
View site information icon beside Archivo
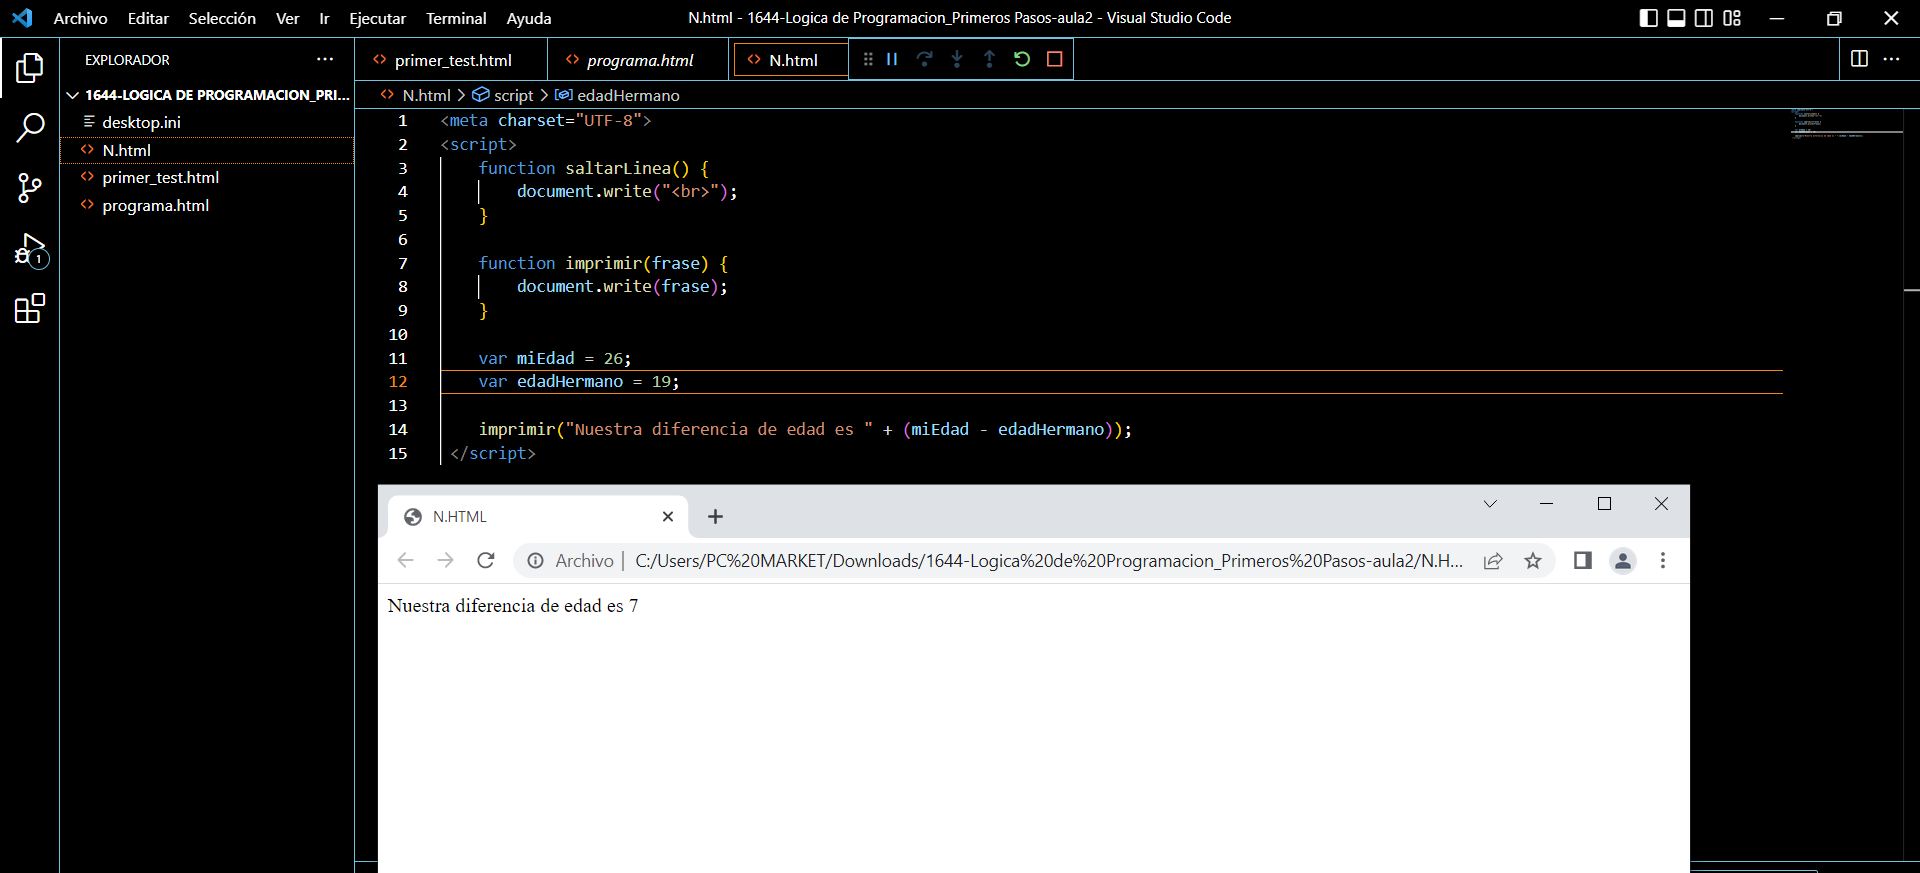pyautogui.click(x=536, y=561)
